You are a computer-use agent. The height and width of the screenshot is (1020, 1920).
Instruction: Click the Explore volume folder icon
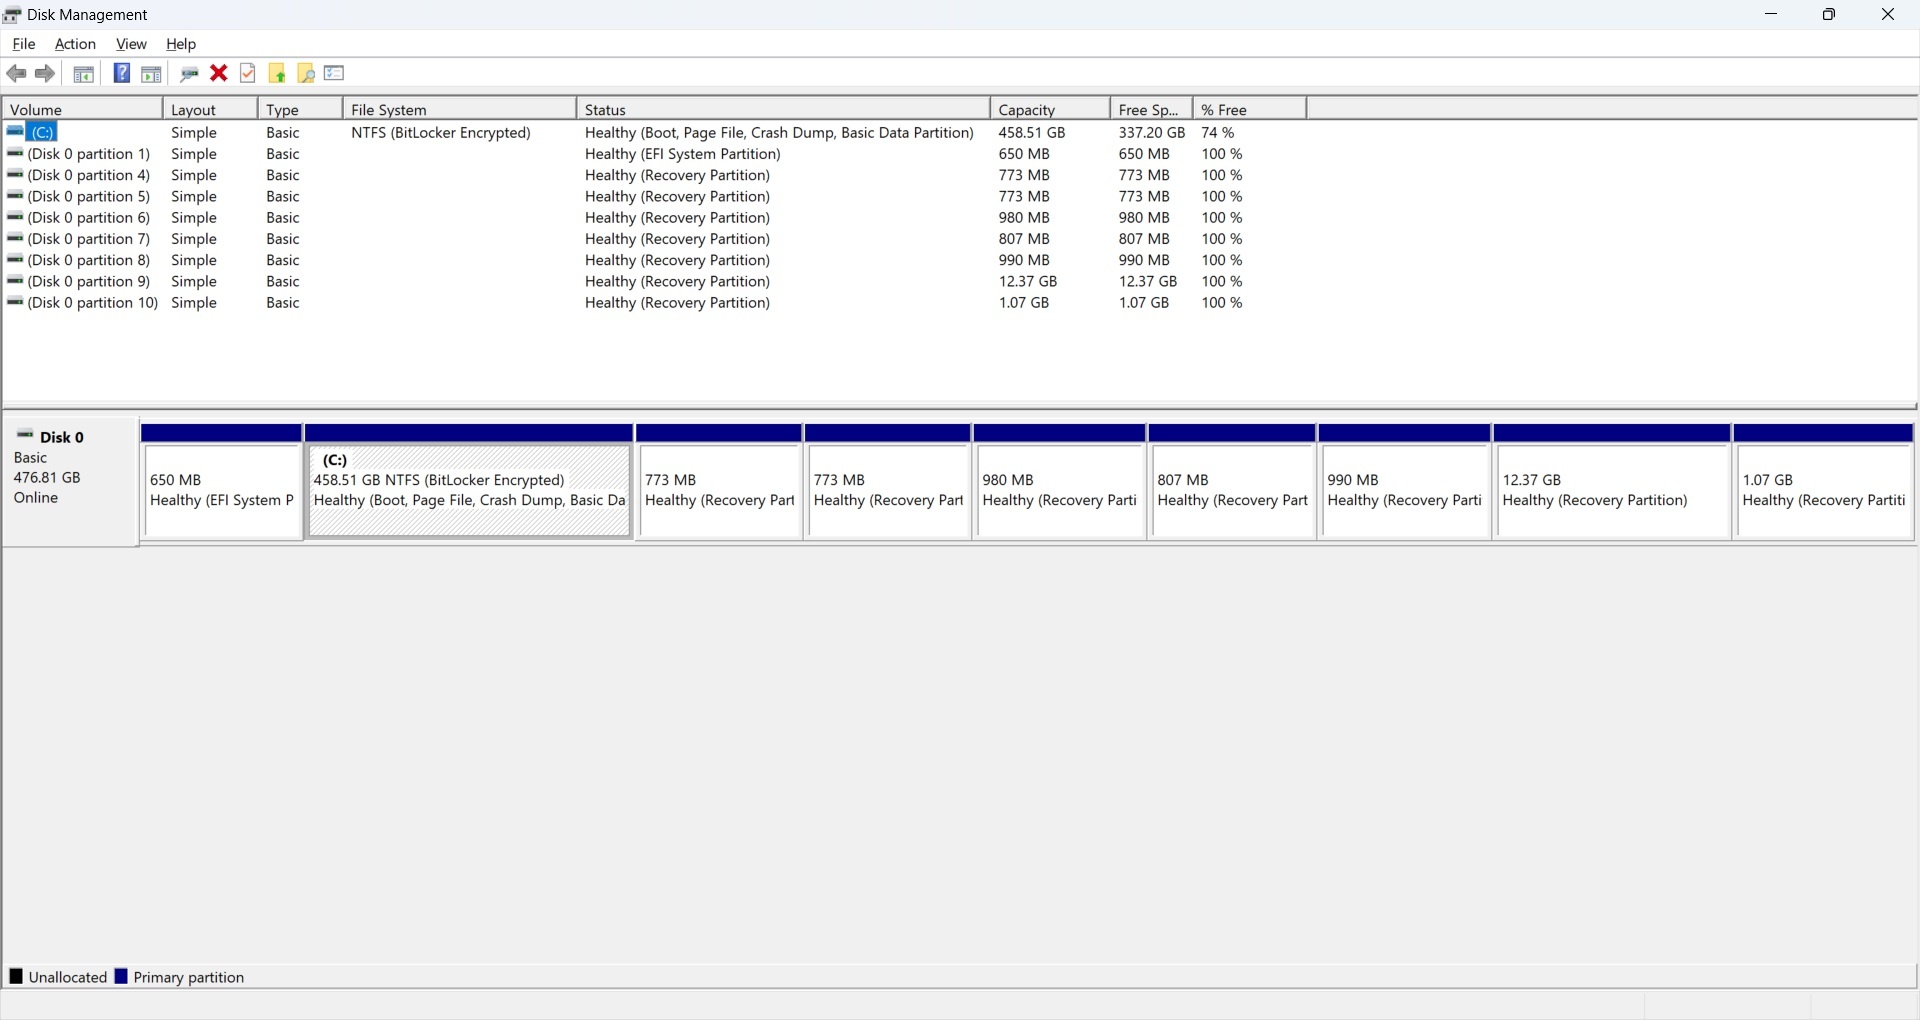[x=304, y=73]
